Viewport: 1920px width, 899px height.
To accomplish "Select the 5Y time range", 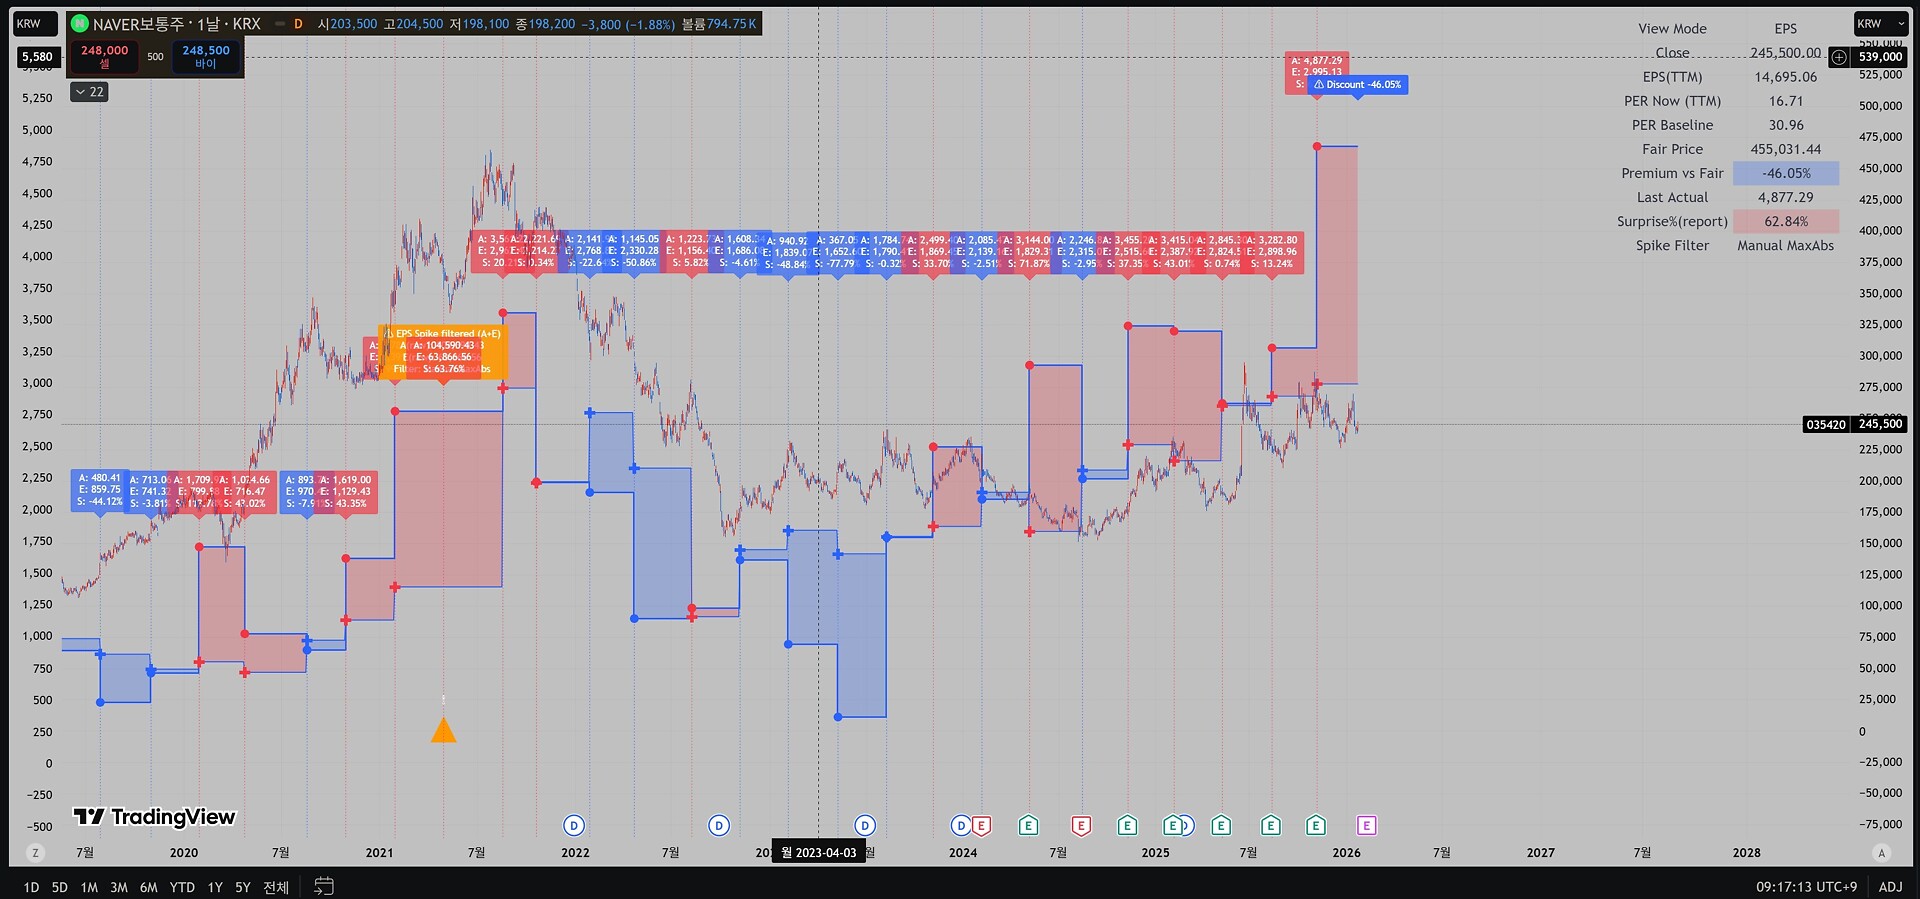I will [243, 887].
